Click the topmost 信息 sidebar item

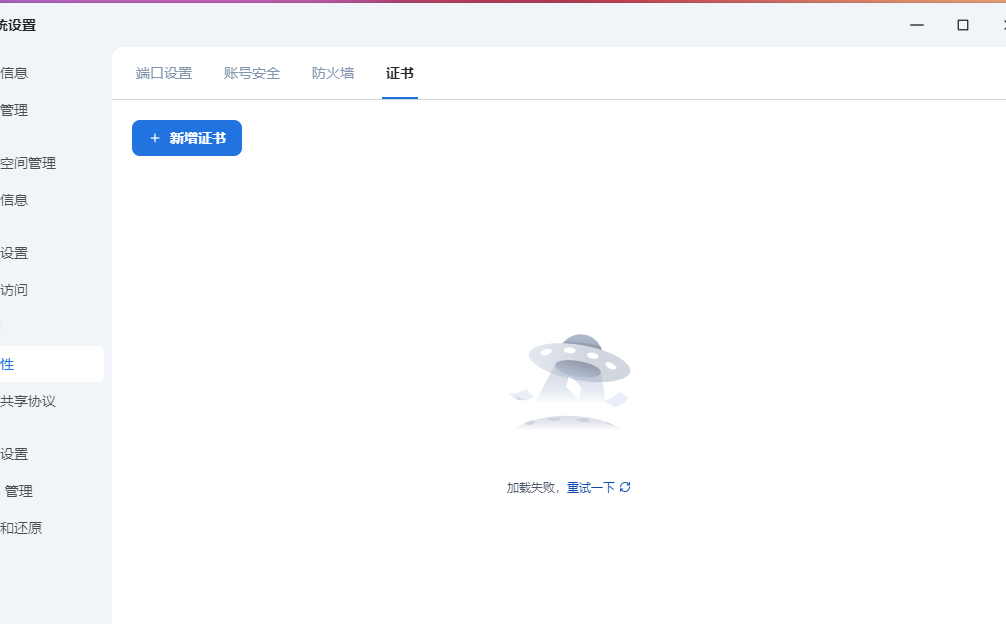click(x=14, y=72)
